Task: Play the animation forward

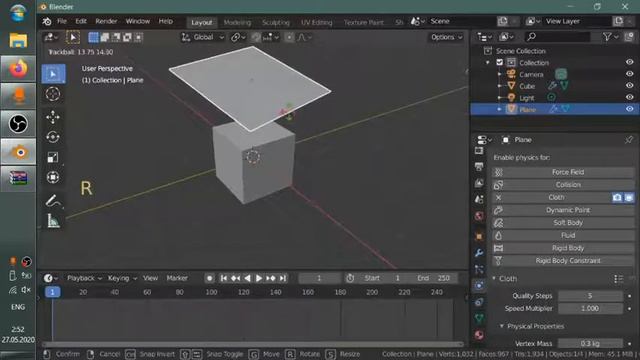Action: click(x=259, y=278)
